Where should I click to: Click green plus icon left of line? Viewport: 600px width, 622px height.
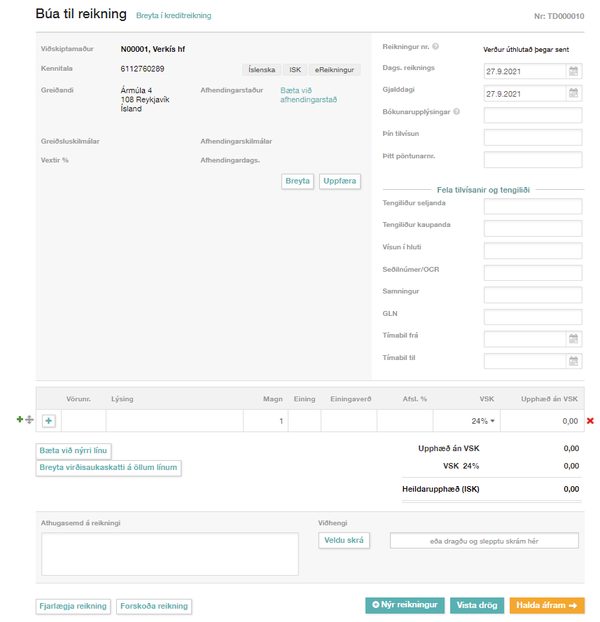coord(20,420)
